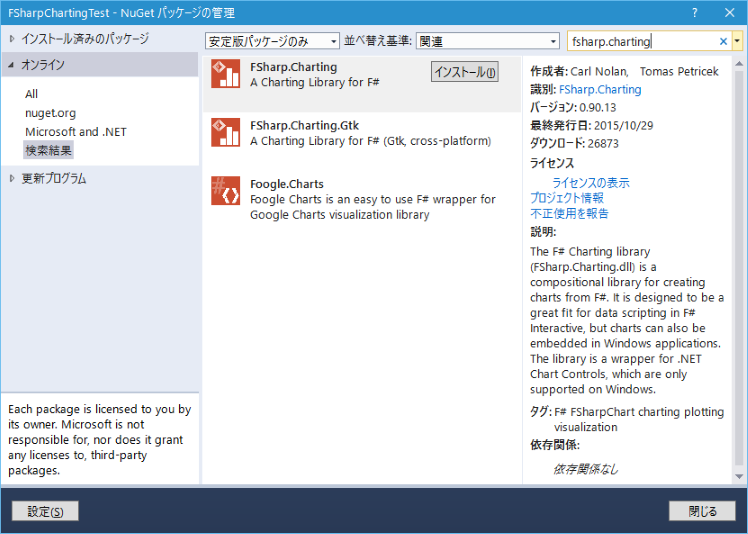The height and width of the screenshot is (534, 748).
Task: Click the dialog title bar text
Action: coord(122,13)
